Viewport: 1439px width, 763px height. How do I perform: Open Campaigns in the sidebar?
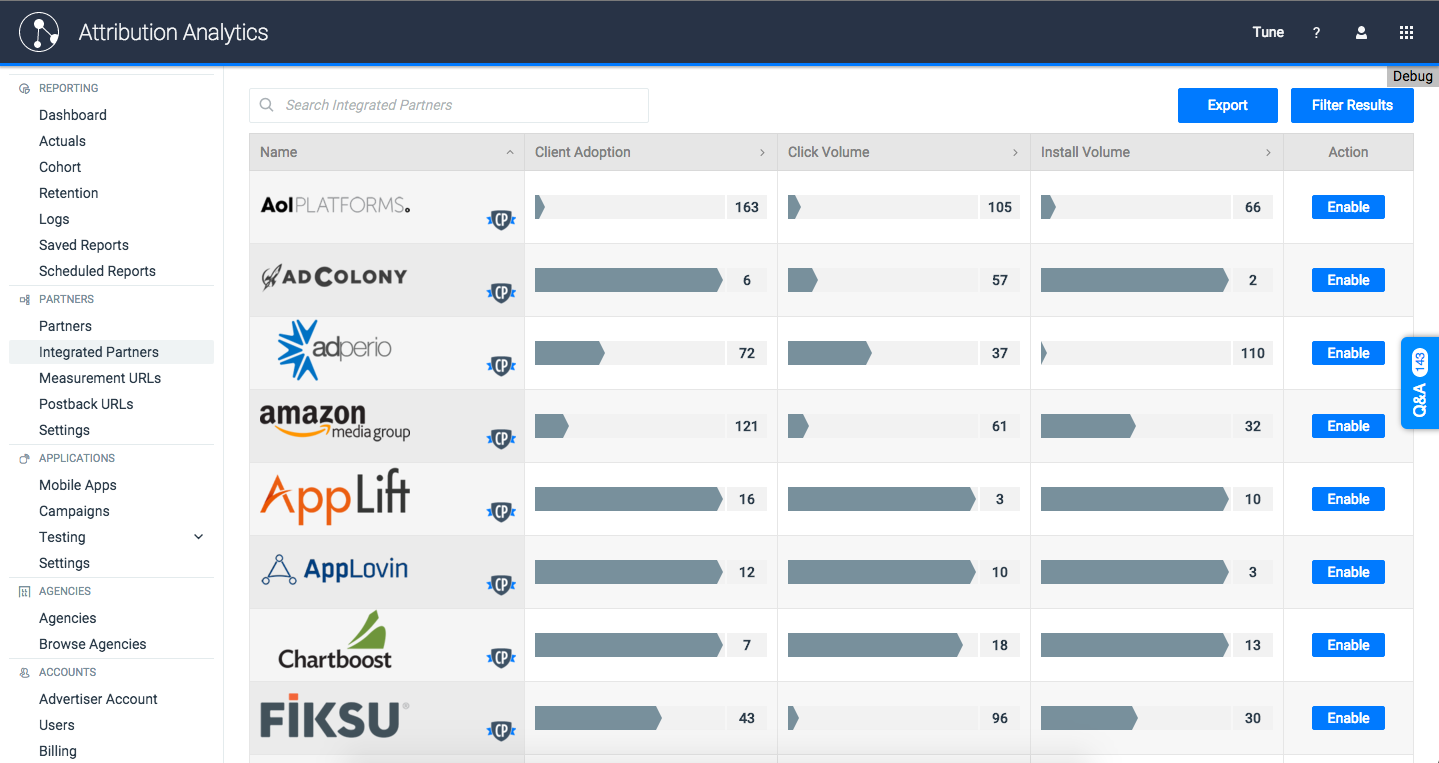[74, 511]
